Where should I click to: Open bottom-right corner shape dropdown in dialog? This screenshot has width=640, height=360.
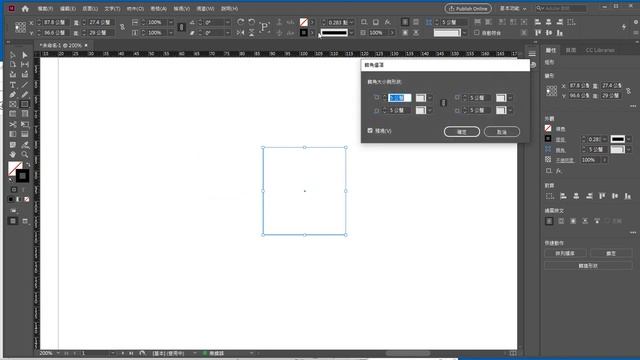click(x=510, y=110)
